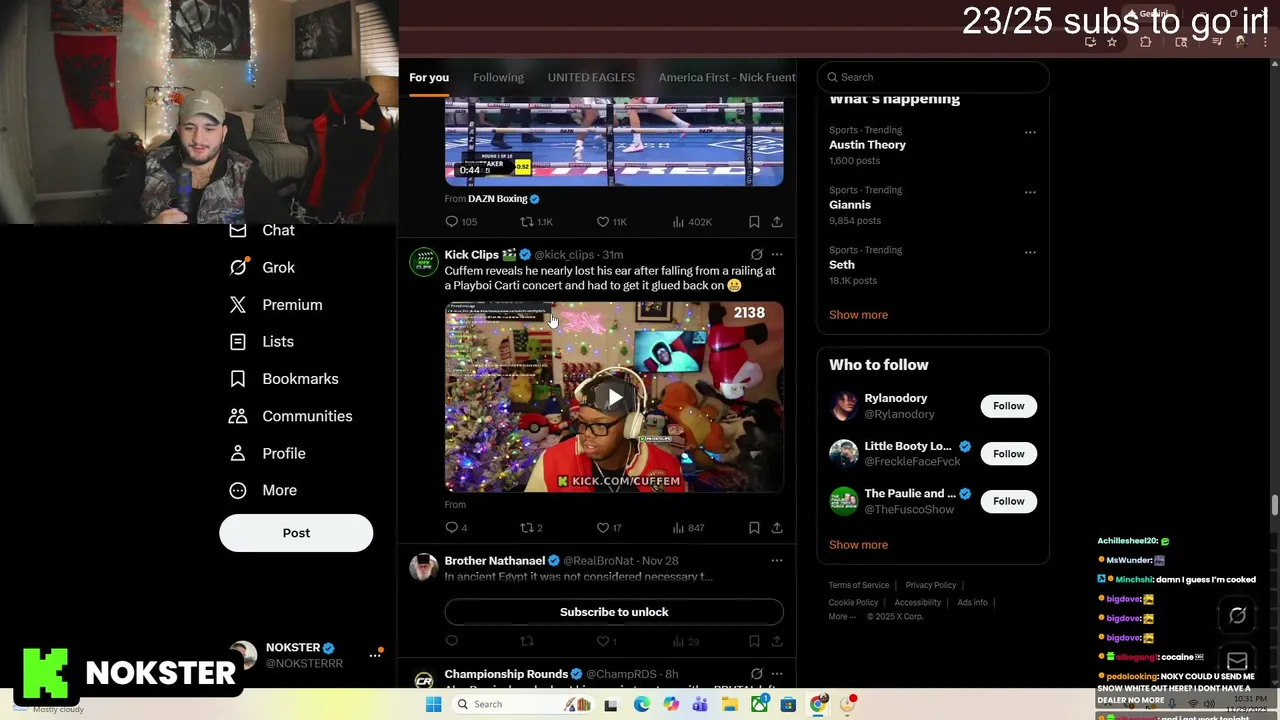The width and height of the screenshot is (1280, 720).
Task: Show more accounts under Who to follow
Action: point(858,545)
